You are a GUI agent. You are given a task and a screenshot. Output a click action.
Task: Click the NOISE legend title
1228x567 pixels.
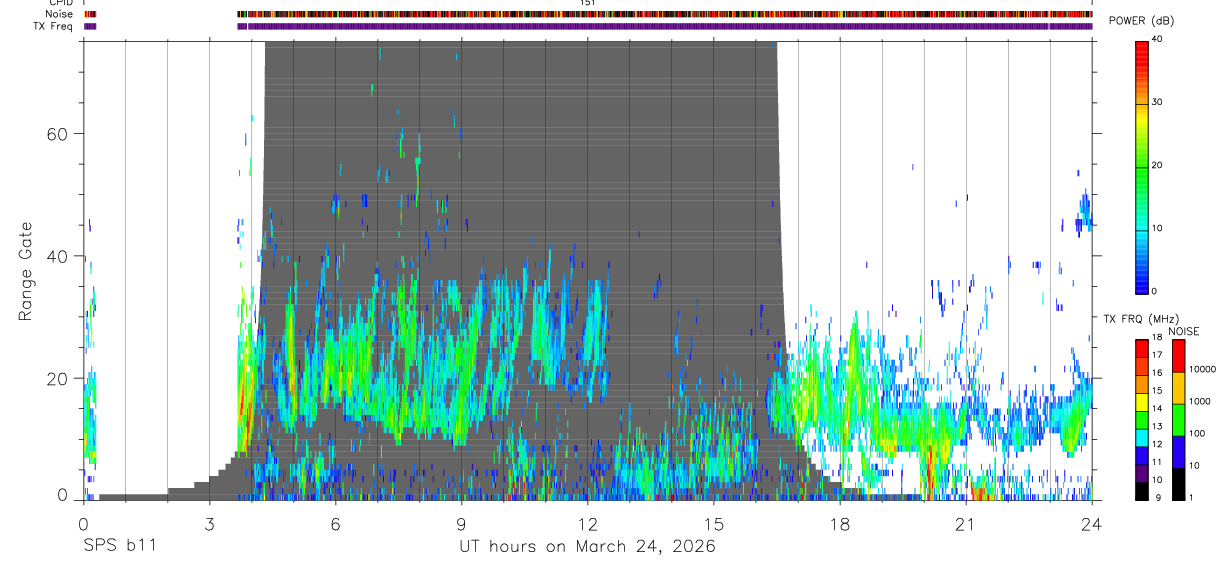(1184, 331)
